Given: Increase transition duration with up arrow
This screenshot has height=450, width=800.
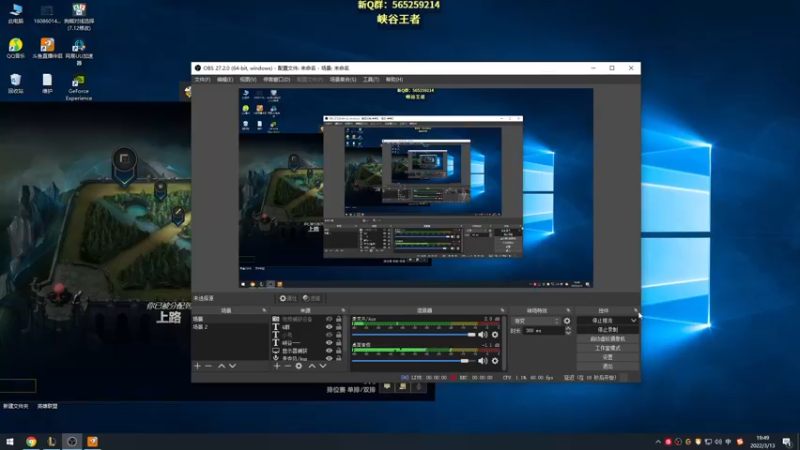Looking at the screenshot, I should click(568, 329).
